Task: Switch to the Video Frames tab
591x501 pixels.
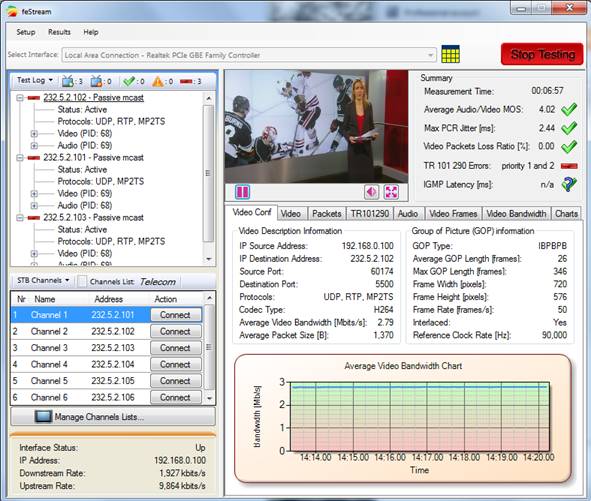Action: 453,214
